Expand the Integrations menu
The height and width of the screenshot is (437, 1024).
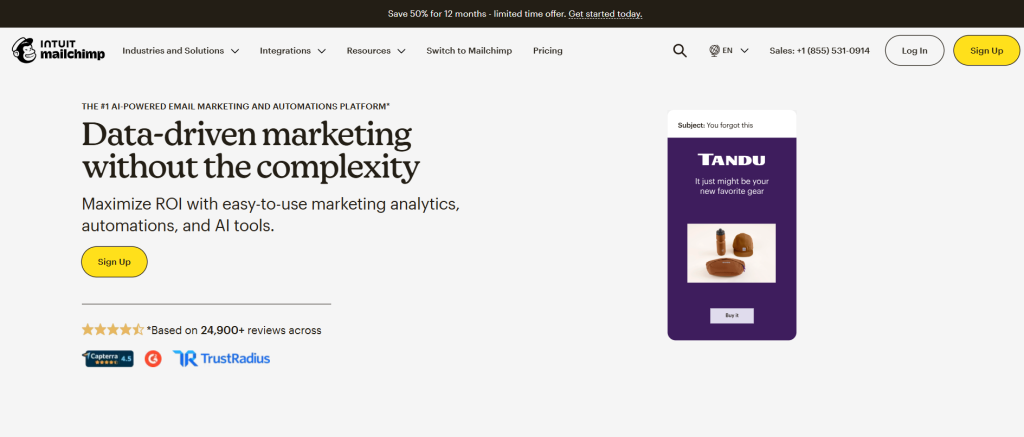(x=293, y=51)
